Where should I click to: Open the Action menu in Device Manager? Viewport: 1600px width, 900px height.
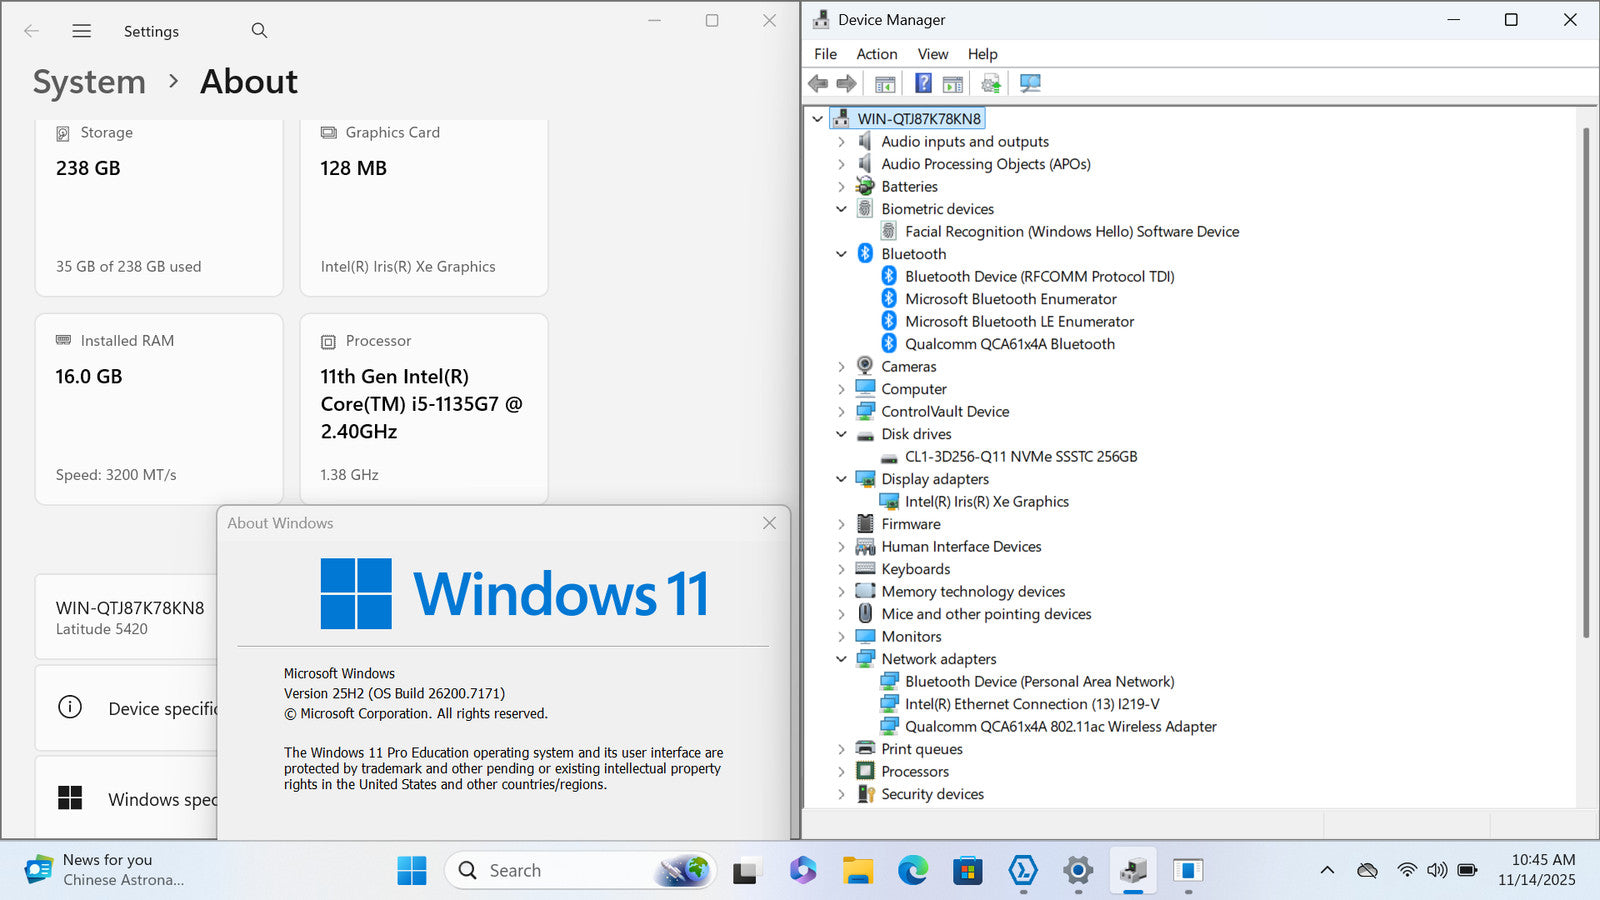pos(876,54)
